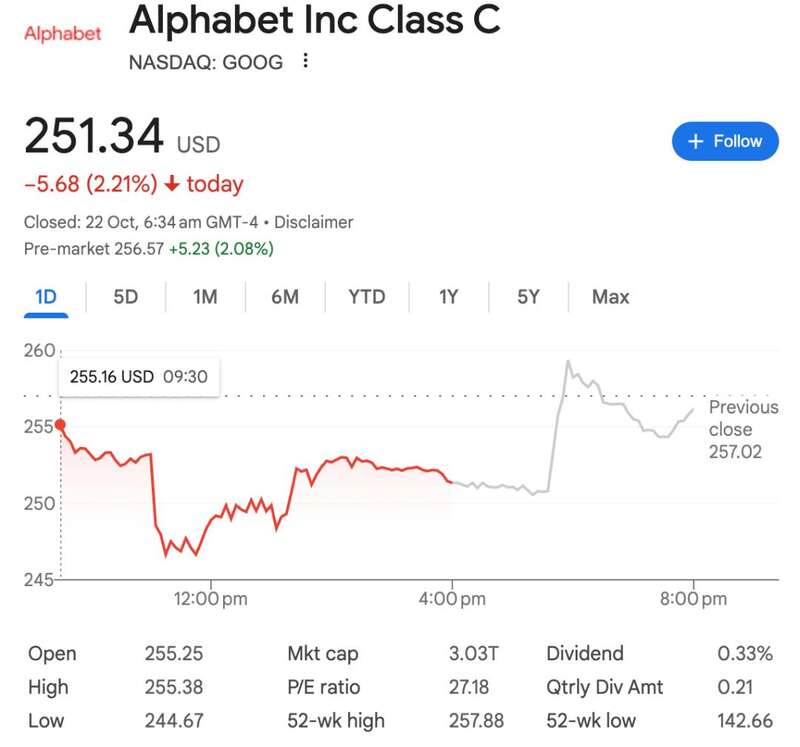This screenshot has width=800, height=747.
Task: Click the Alphabet logo
Action: click(62, 34)
